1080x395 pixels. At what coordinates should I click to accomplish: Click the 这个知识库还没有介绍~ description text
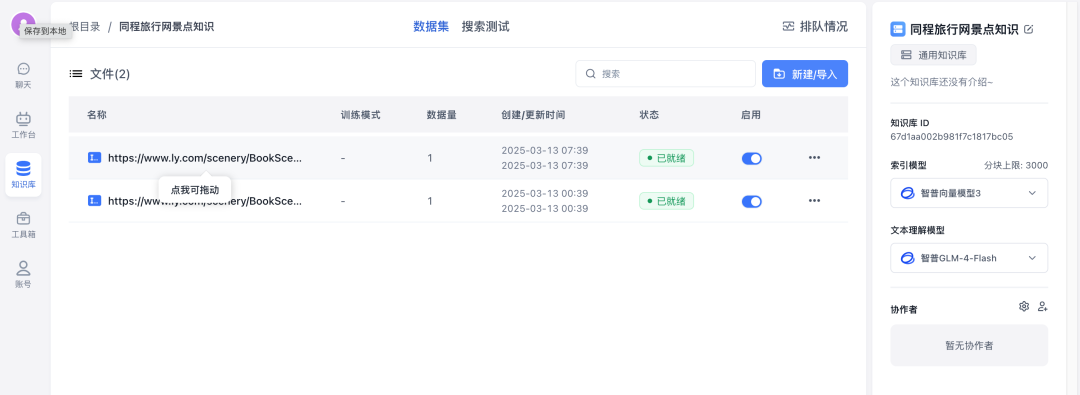coord(942,82)
